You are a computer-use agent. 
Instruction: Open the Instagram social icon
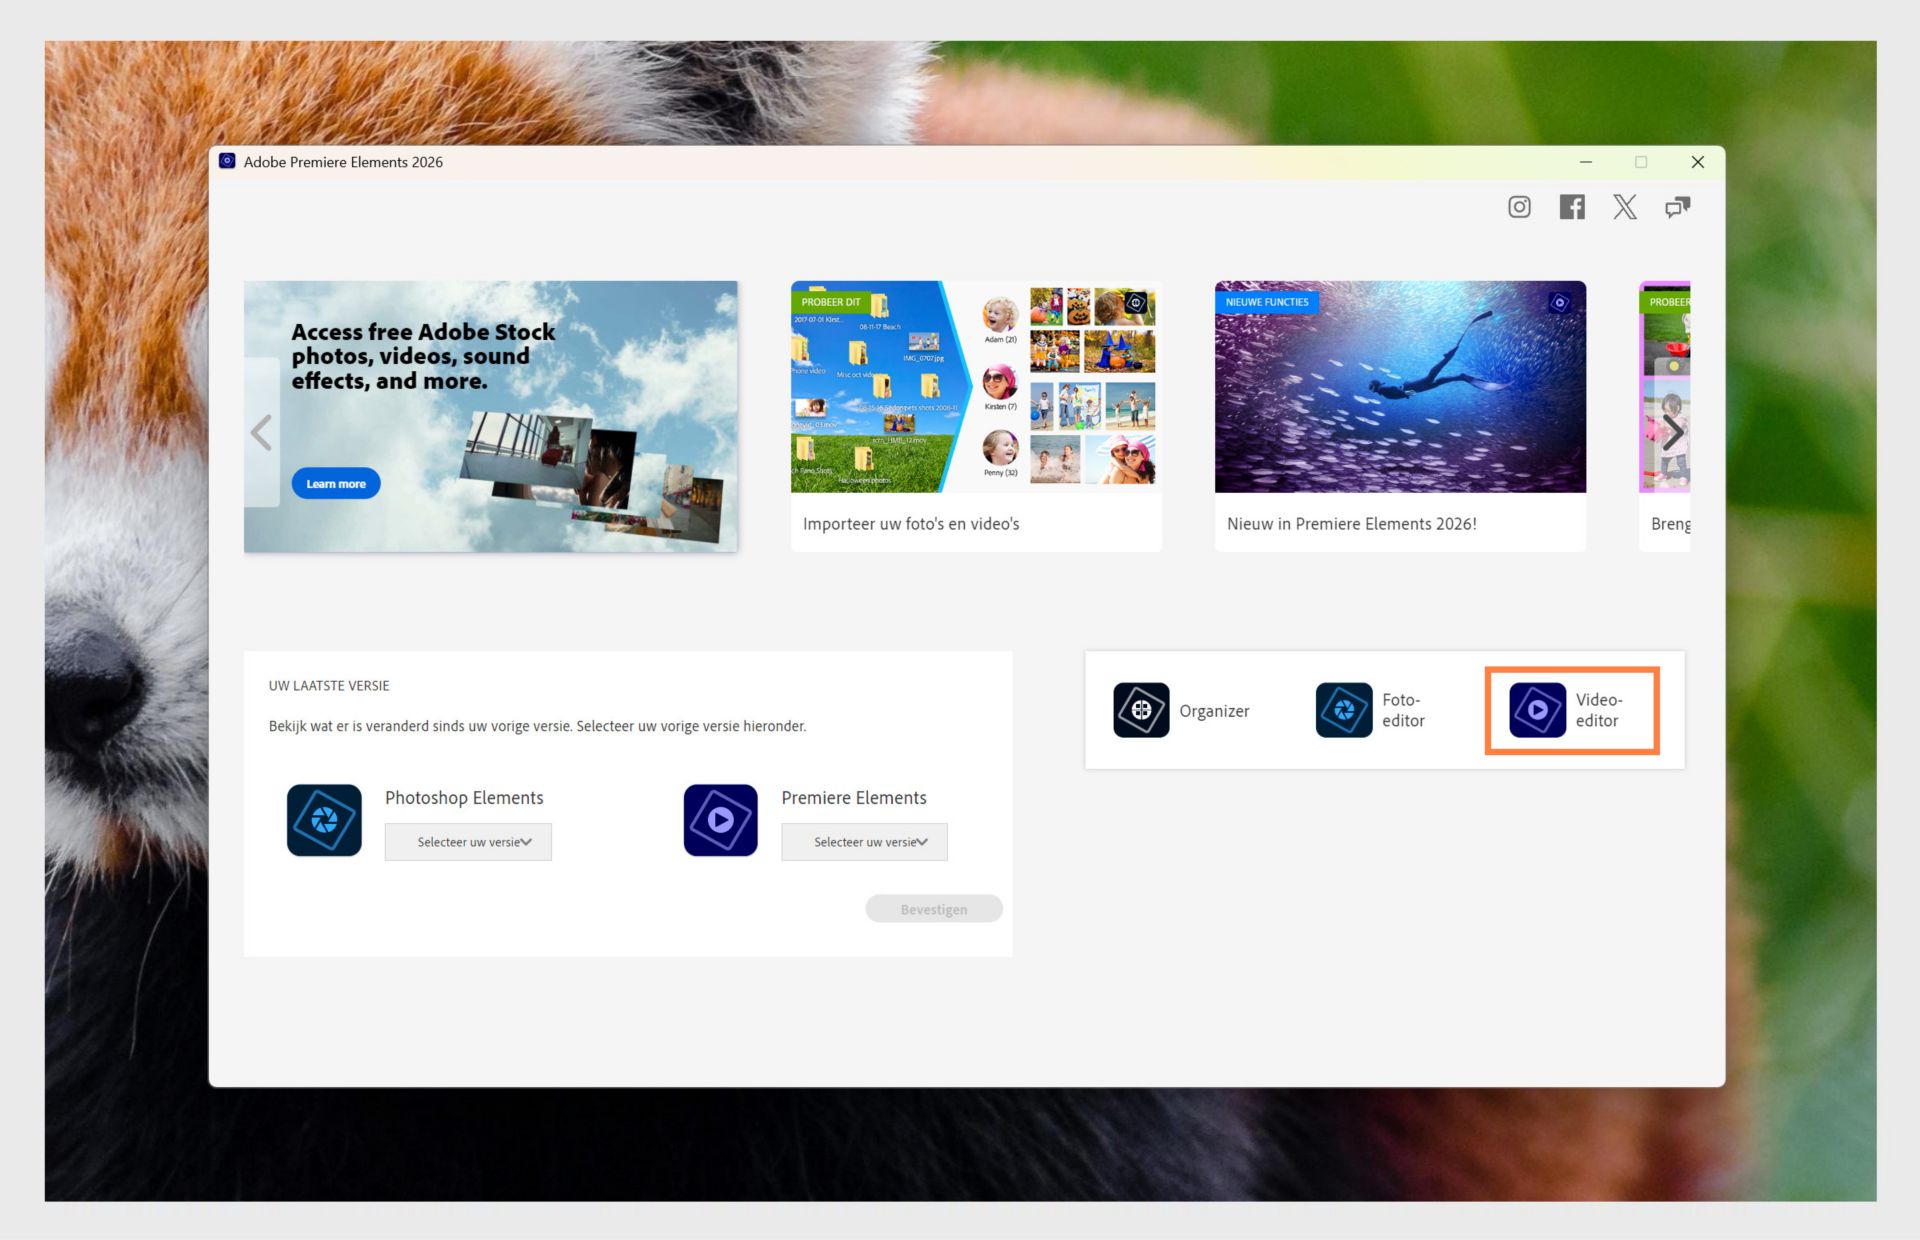point(1518,207)
